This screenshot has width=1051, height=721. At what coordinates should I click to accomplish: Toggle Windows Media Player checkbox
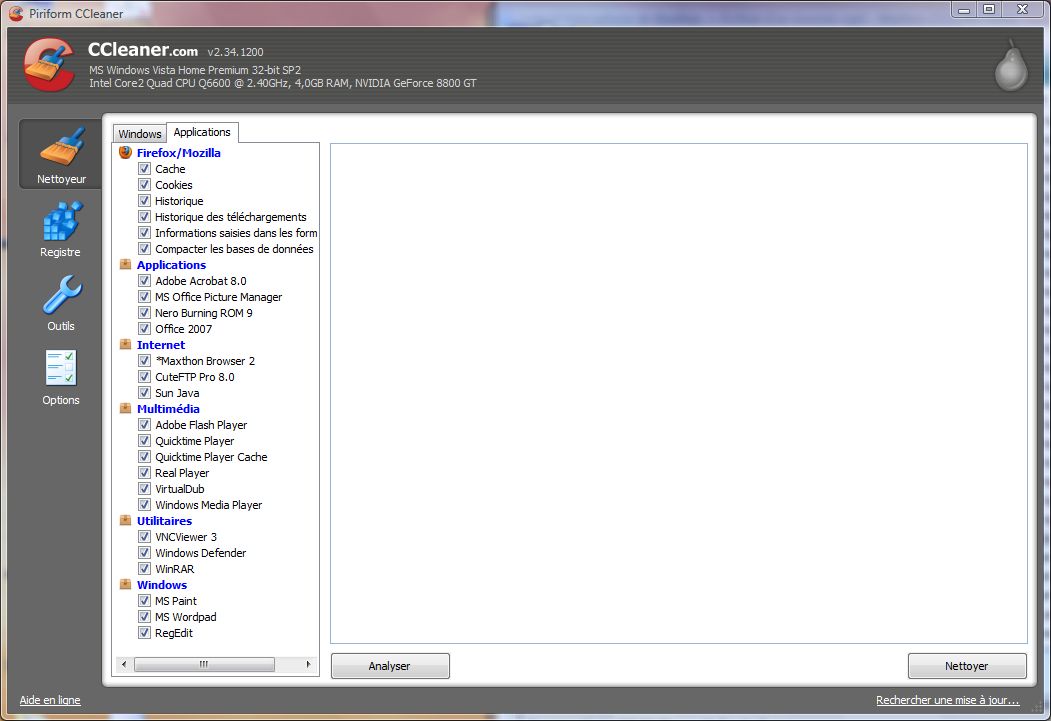pos(144,505)
